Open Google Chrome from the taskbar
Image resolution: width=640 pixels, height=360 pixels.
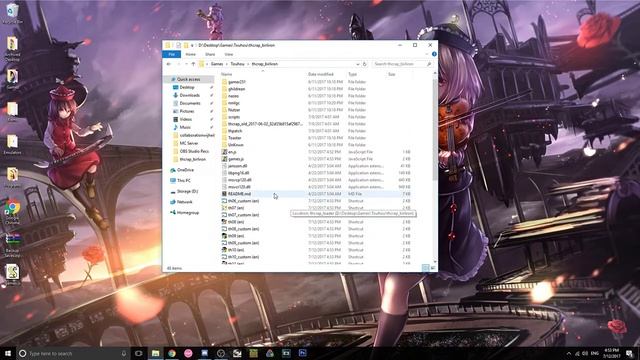pos(172,353)
